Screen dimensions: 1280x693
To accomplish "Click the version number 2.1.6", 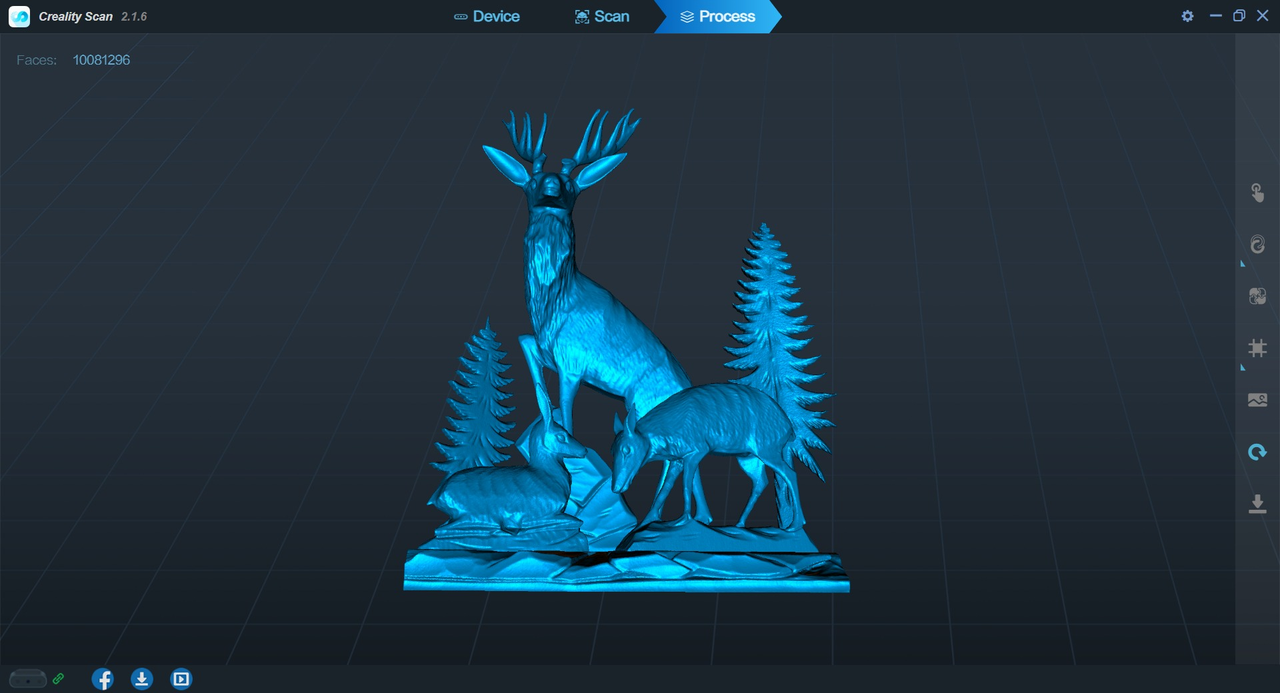I will click(134, 17).
